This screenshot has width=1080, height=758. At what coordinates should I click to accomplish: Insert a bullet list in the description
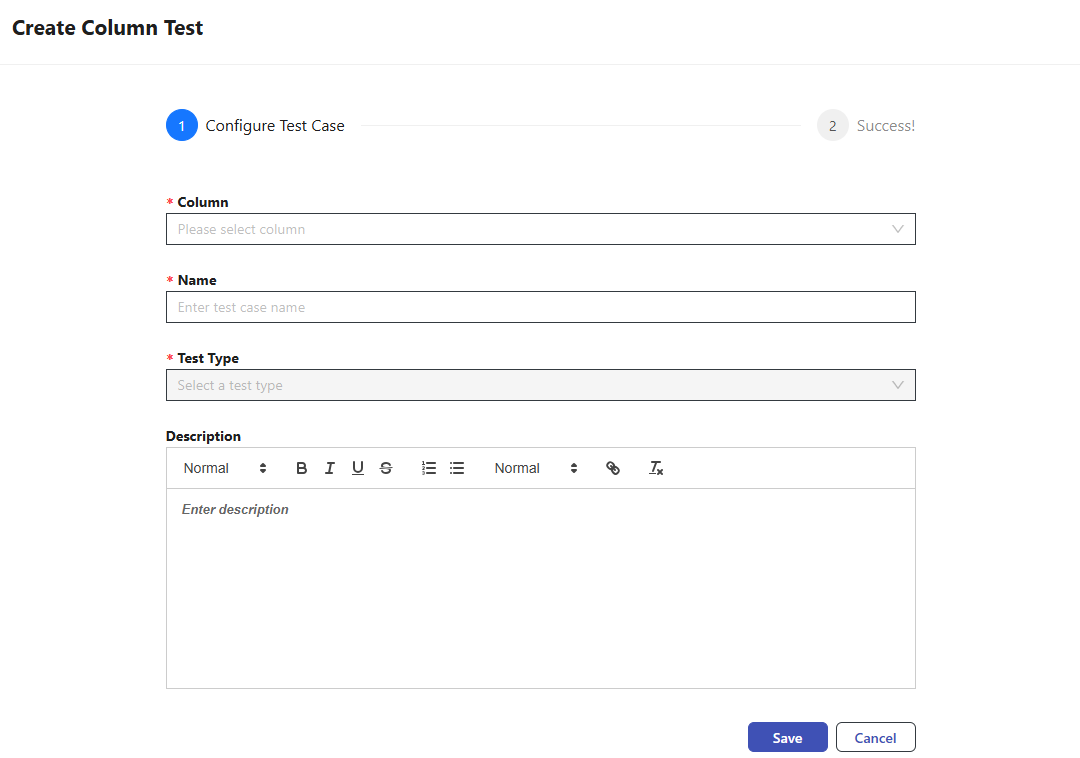[457, 467]
